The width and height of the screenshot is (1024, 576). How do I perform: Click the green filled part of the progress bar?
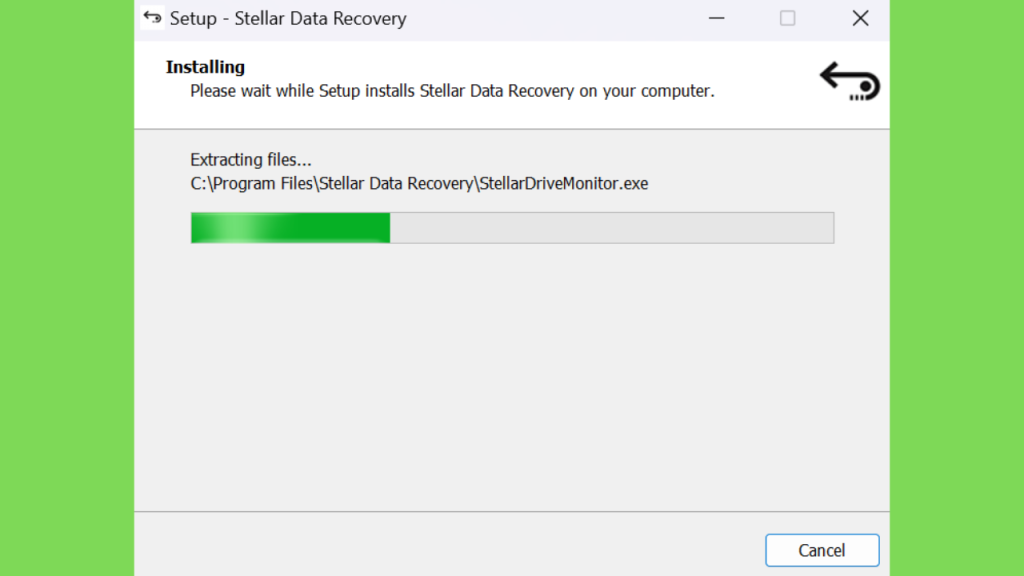291,228
